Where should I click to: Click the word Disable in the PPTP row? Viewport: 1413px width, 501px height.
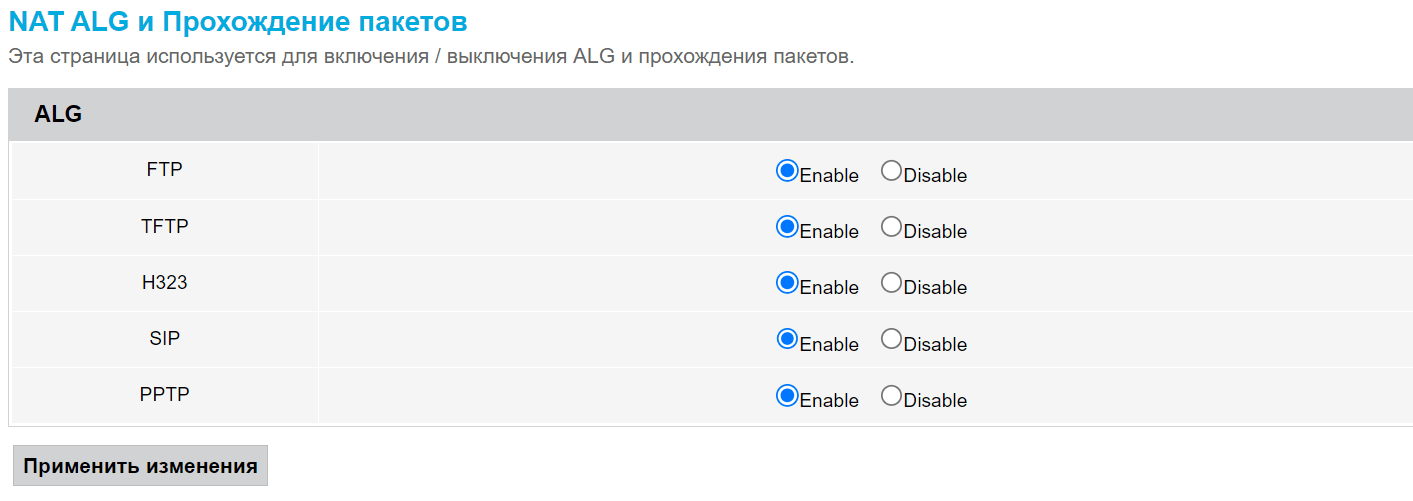click(x=935, y=400)
